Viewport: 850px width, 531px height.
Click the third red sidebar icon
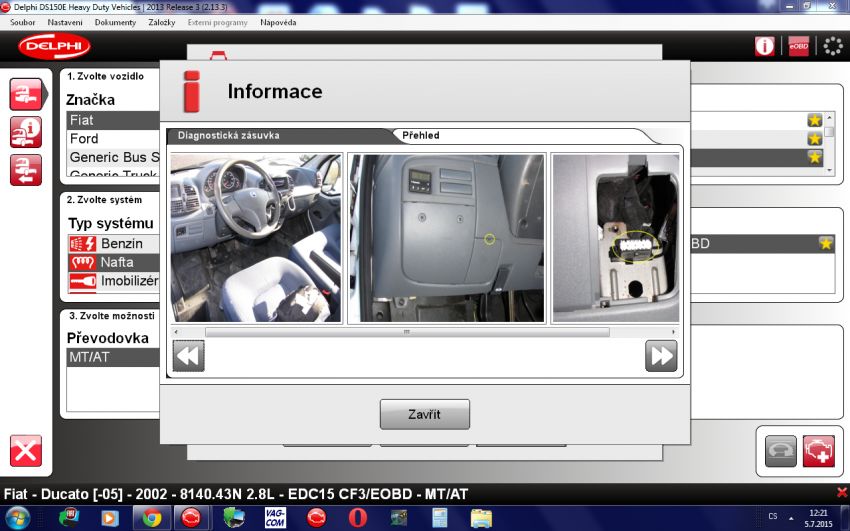(x=26, y=170)
